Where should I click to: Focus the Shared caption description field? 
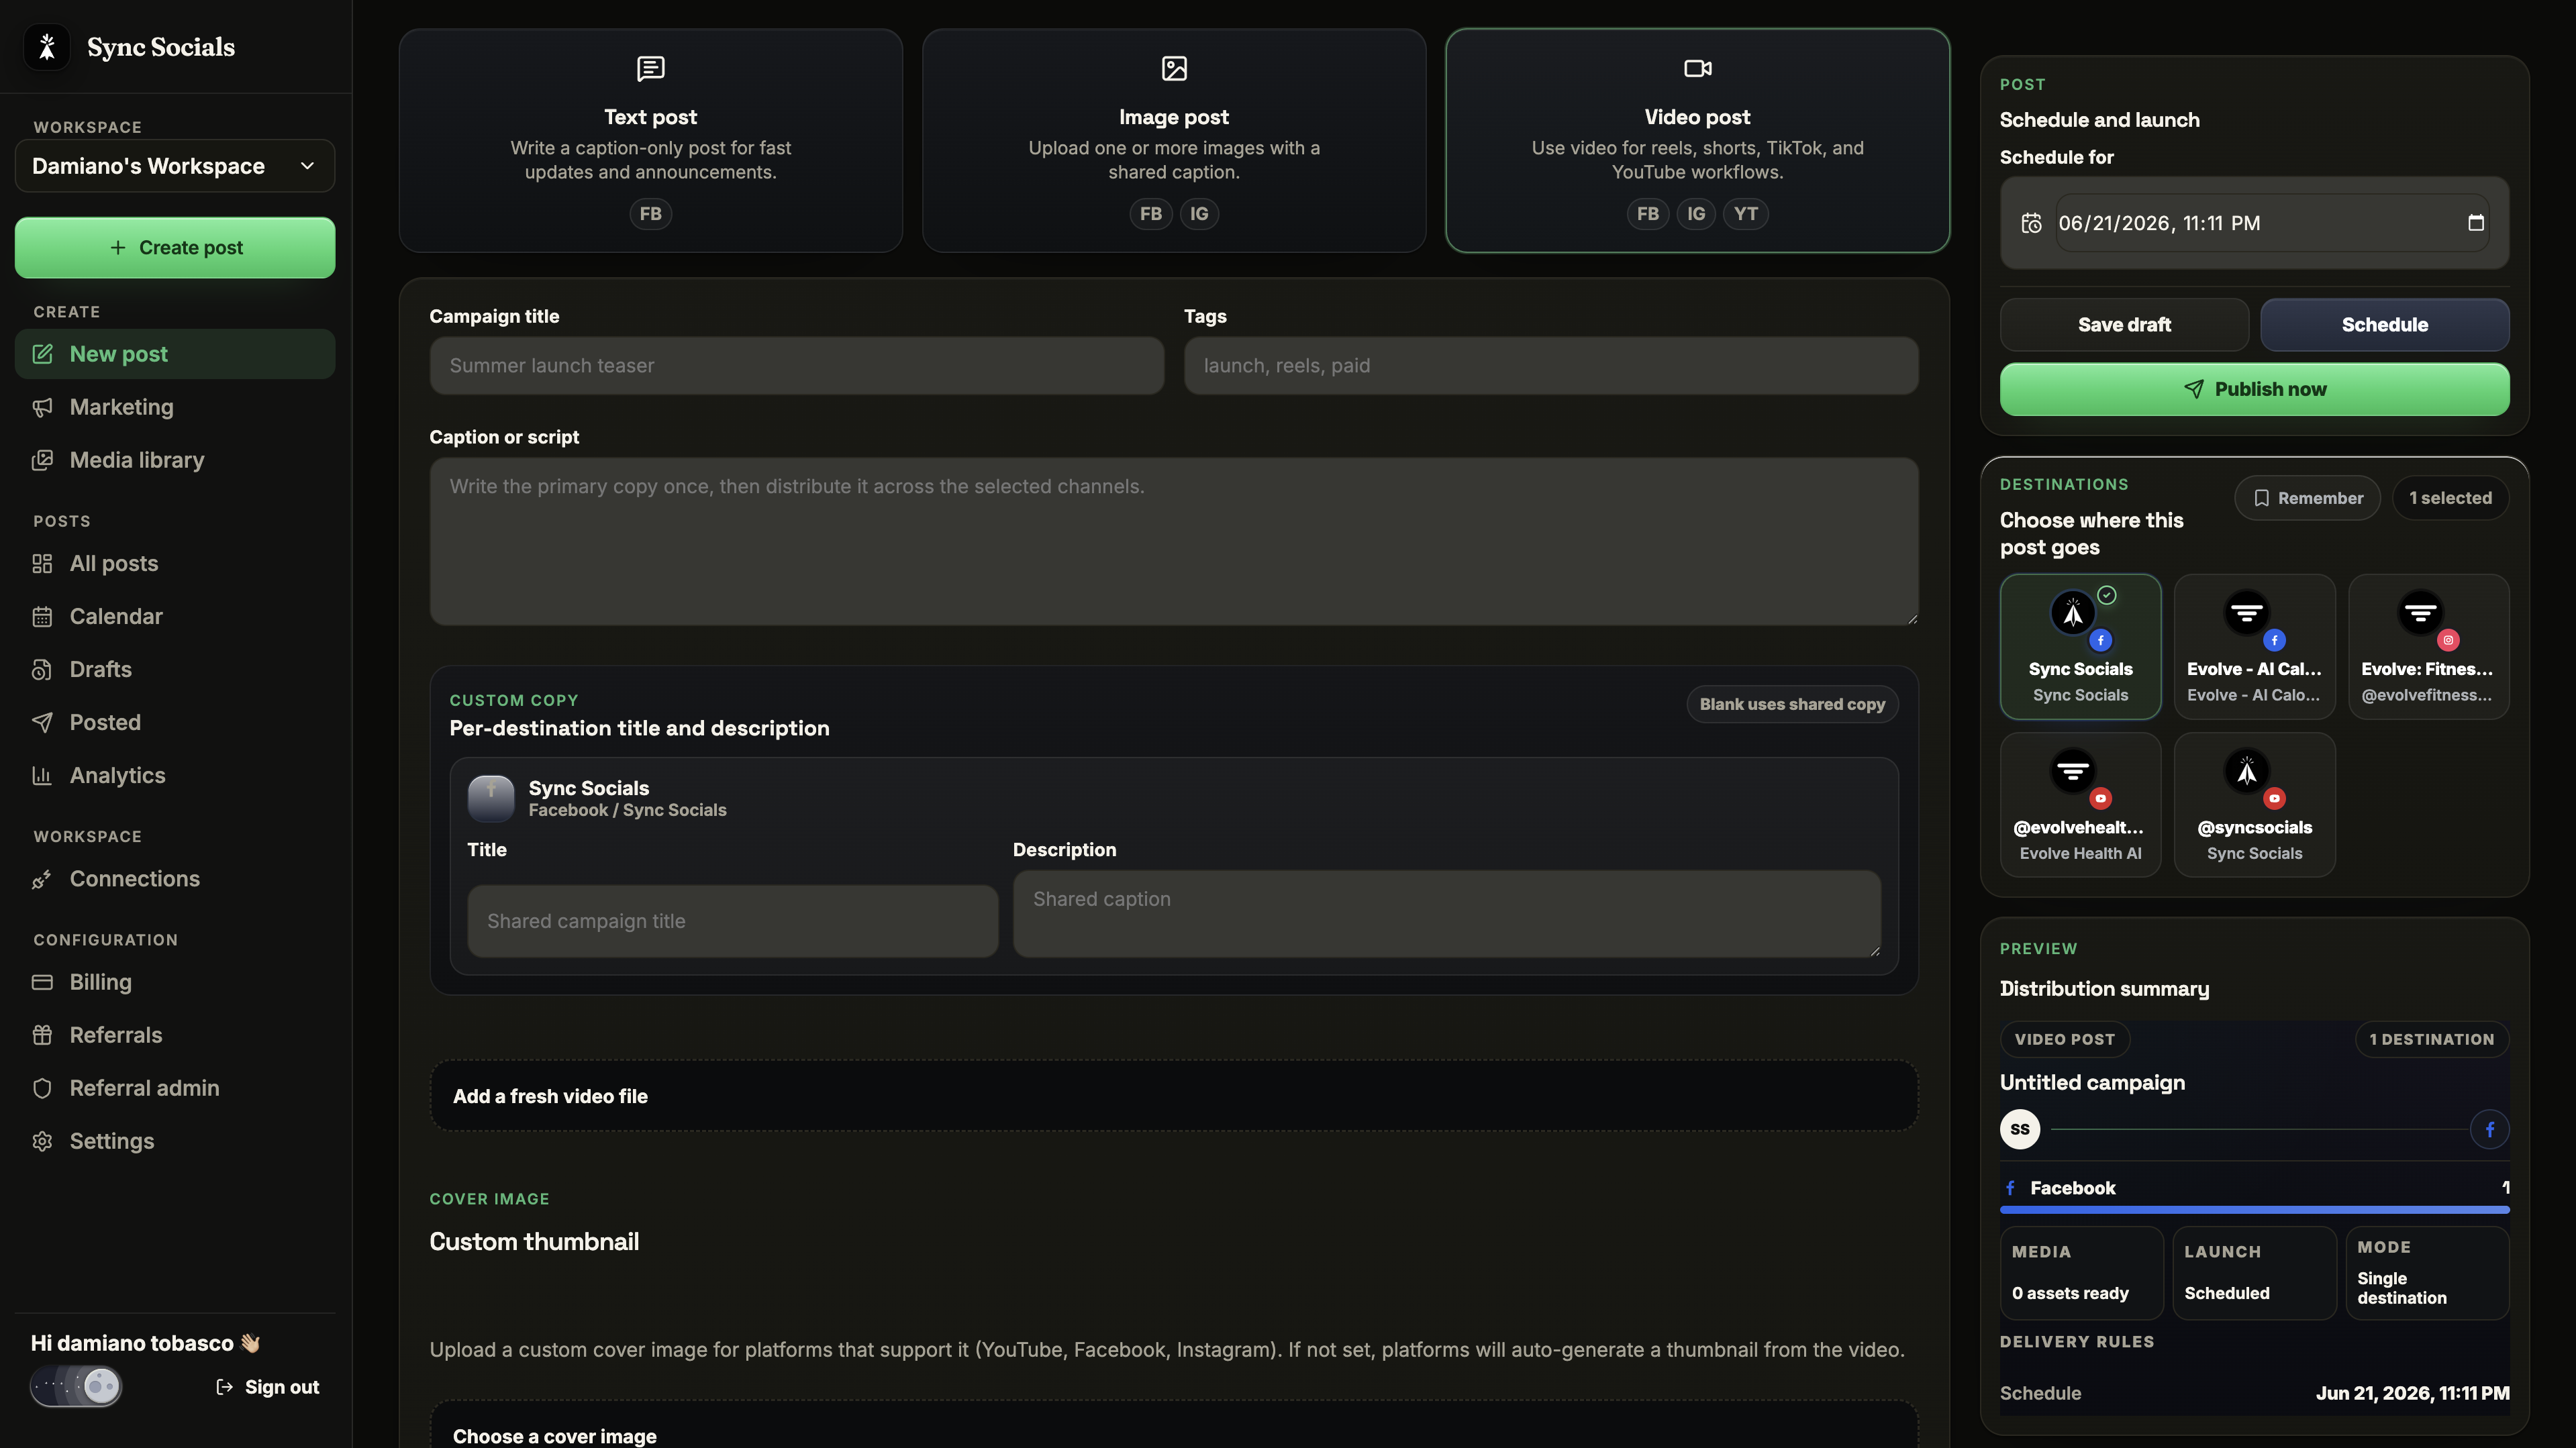click(x=1447, y=913)
